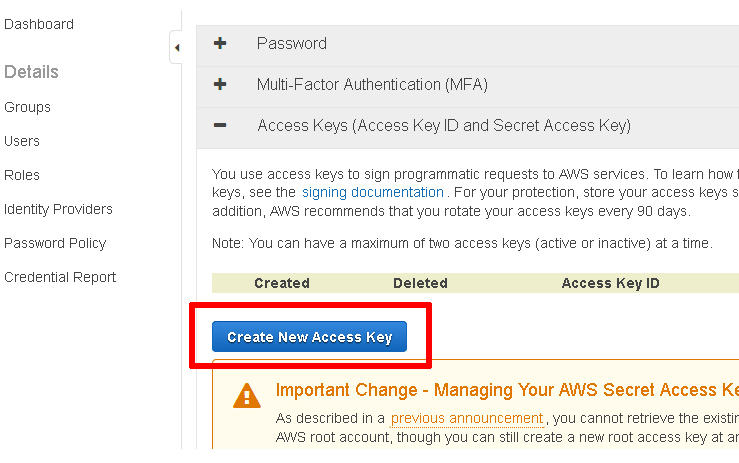This screenshot has height=463, width=739.
Task: Click the plus icon beside Multi-Factor Authentication
Action: click(220, 84)
